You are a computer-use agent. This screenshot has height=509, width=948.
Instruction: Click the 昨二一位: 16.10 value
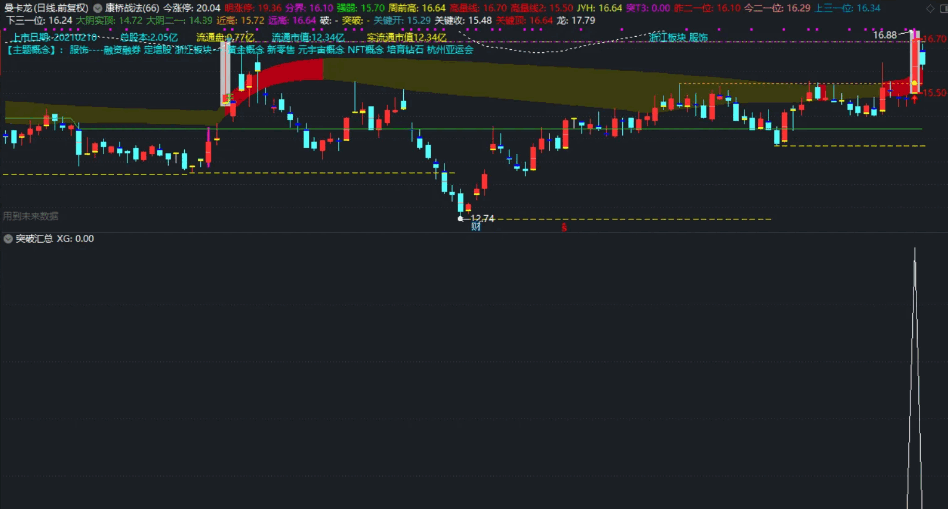(707, 8)
